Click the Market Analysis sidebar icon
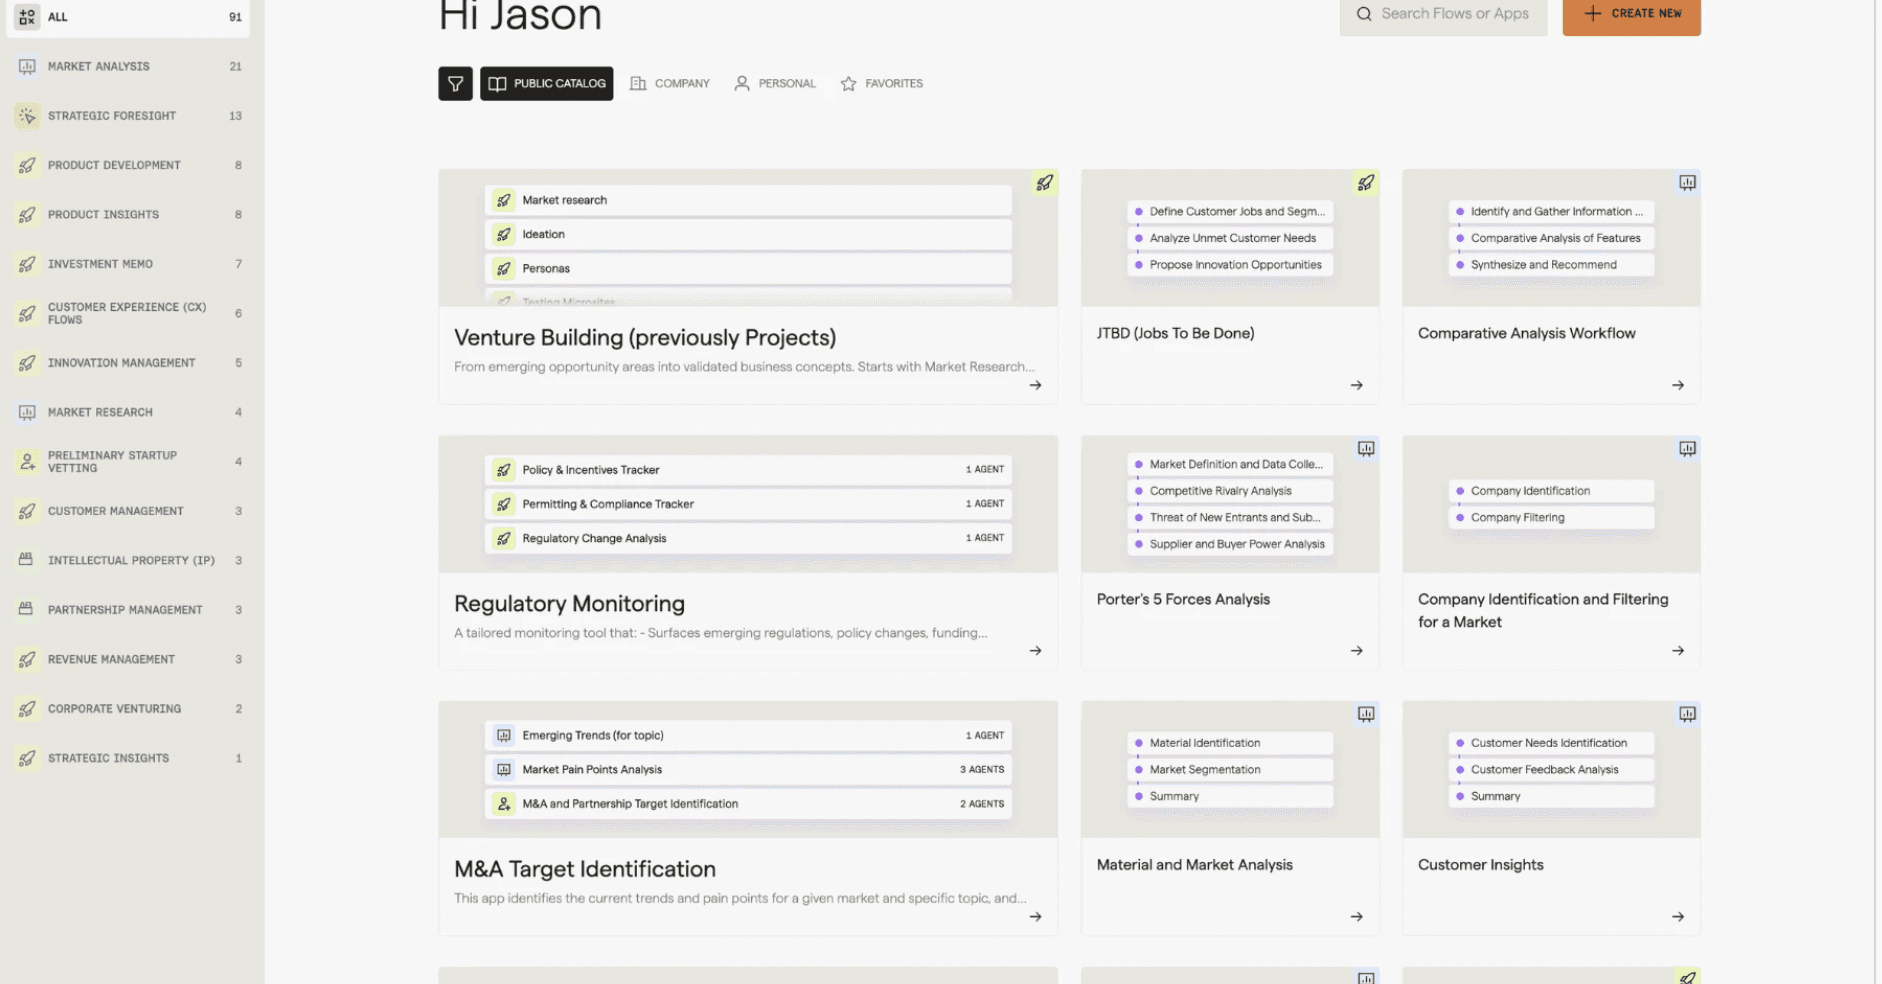 27,66
